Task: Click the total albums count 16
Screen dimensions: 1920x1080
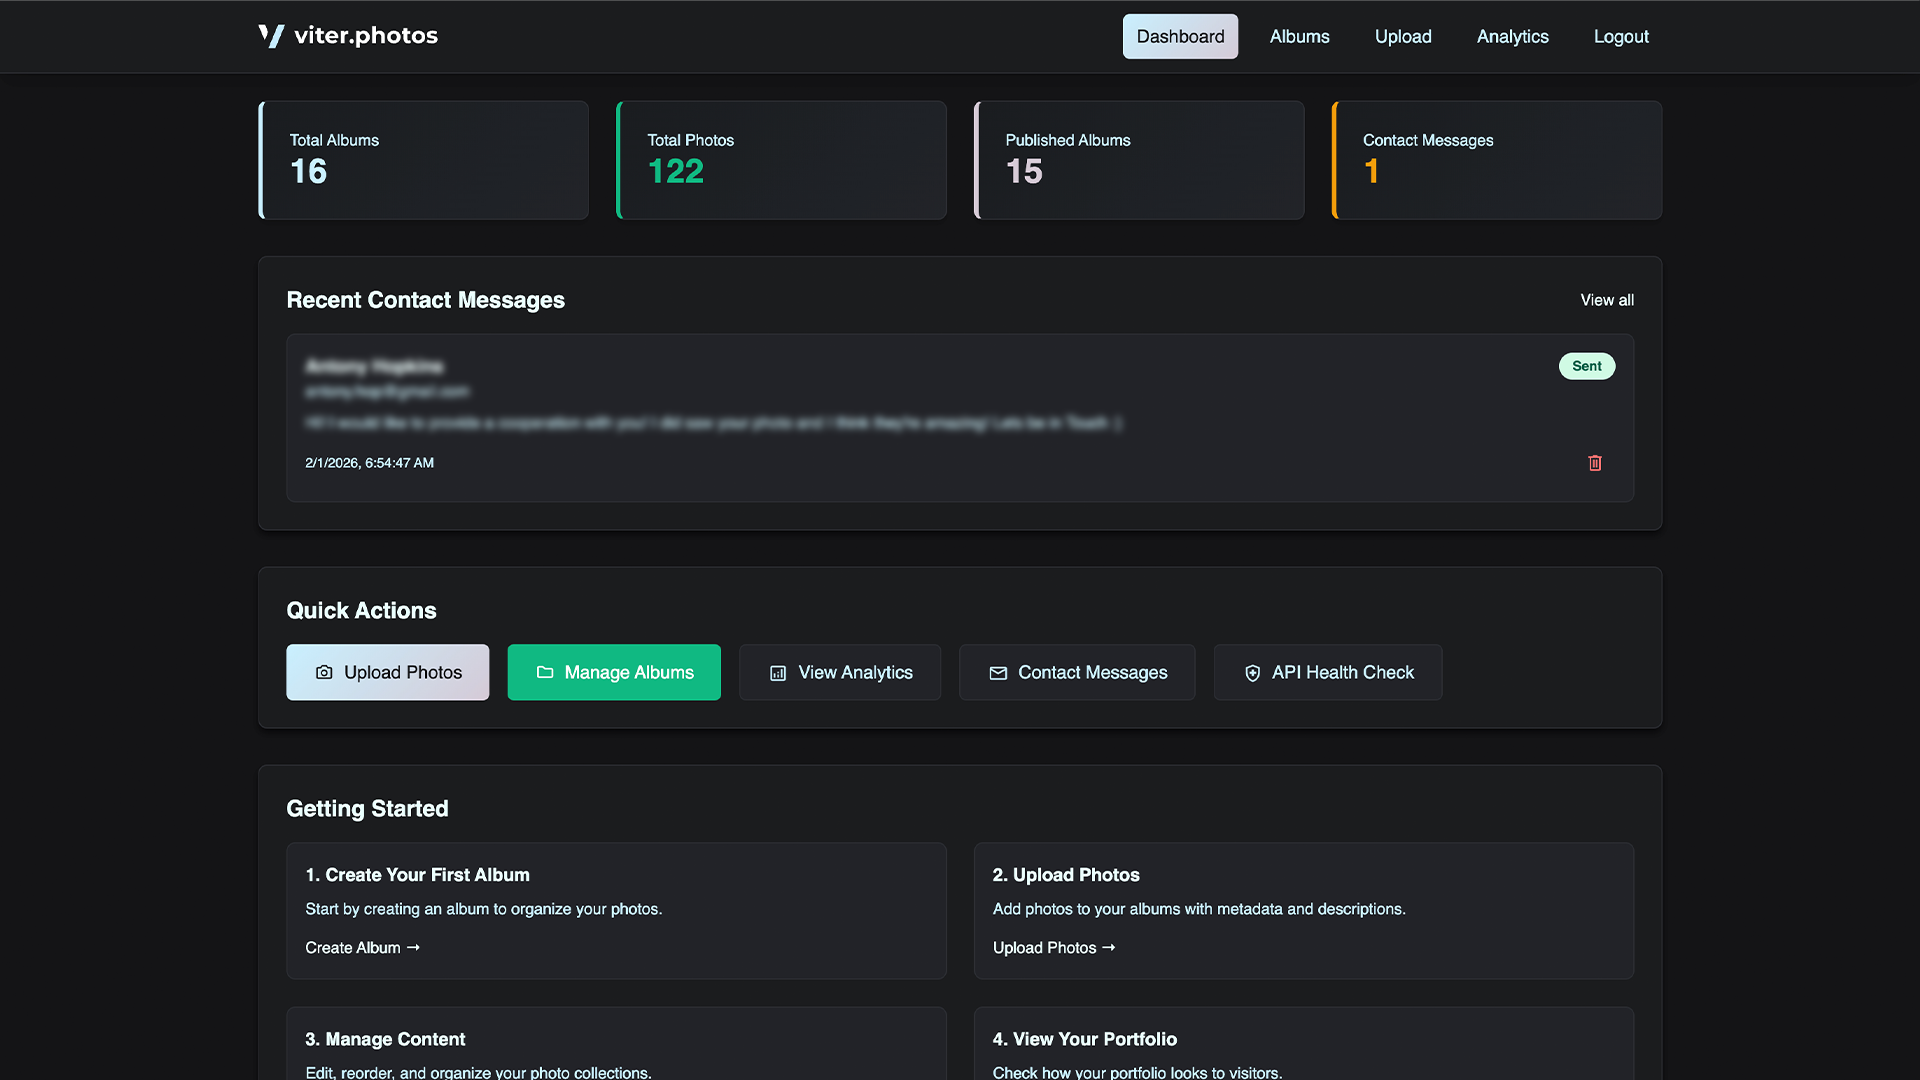Action: pyautogui.click(x=309, y=172)
